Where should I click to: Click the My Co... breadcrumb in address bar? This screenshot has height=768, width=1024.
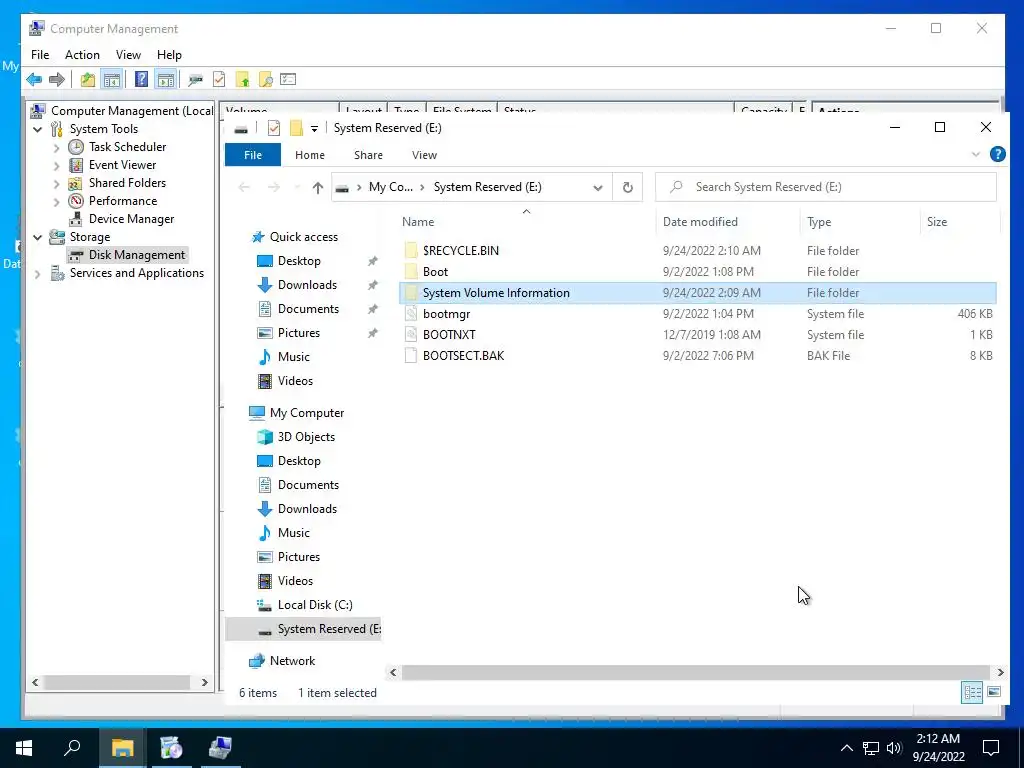391,187
